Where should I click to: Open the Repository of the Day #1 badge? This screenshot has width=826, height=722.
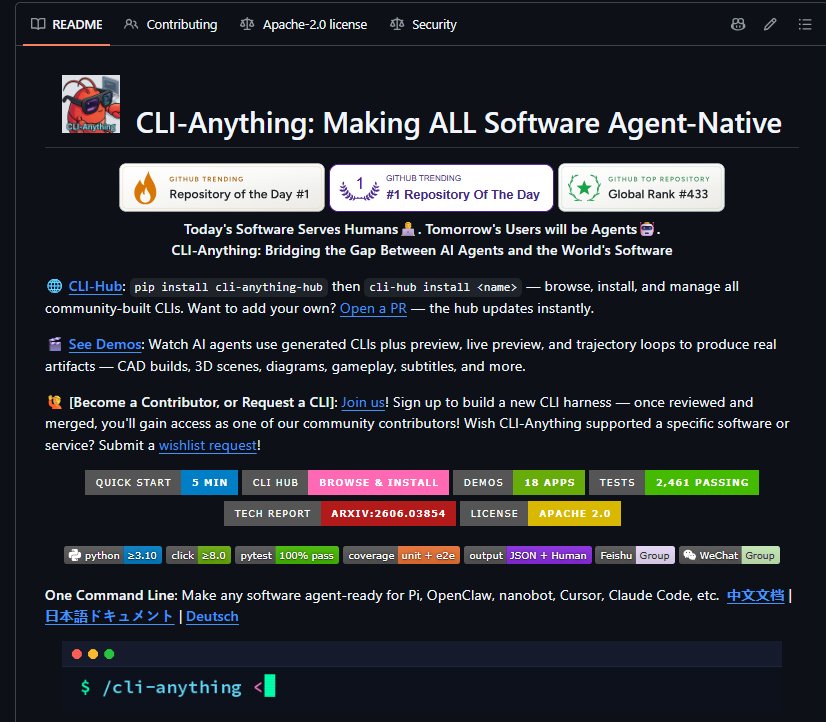222,187
